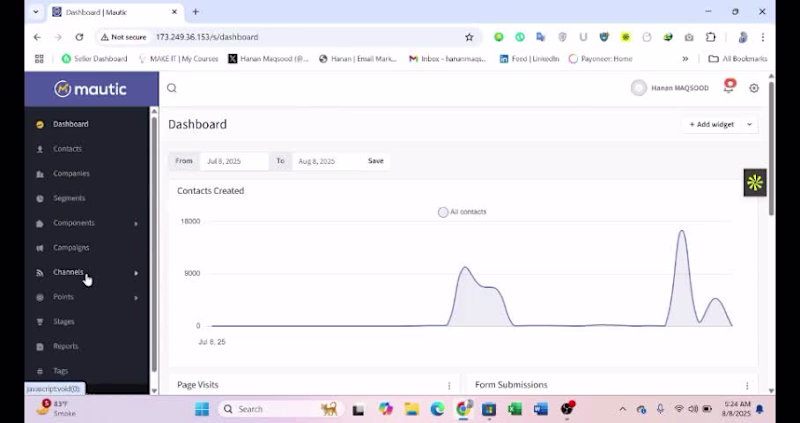
Task: Click the green asterisk floating widget icon
Action: pyautogui.click(x=755, y=182)
